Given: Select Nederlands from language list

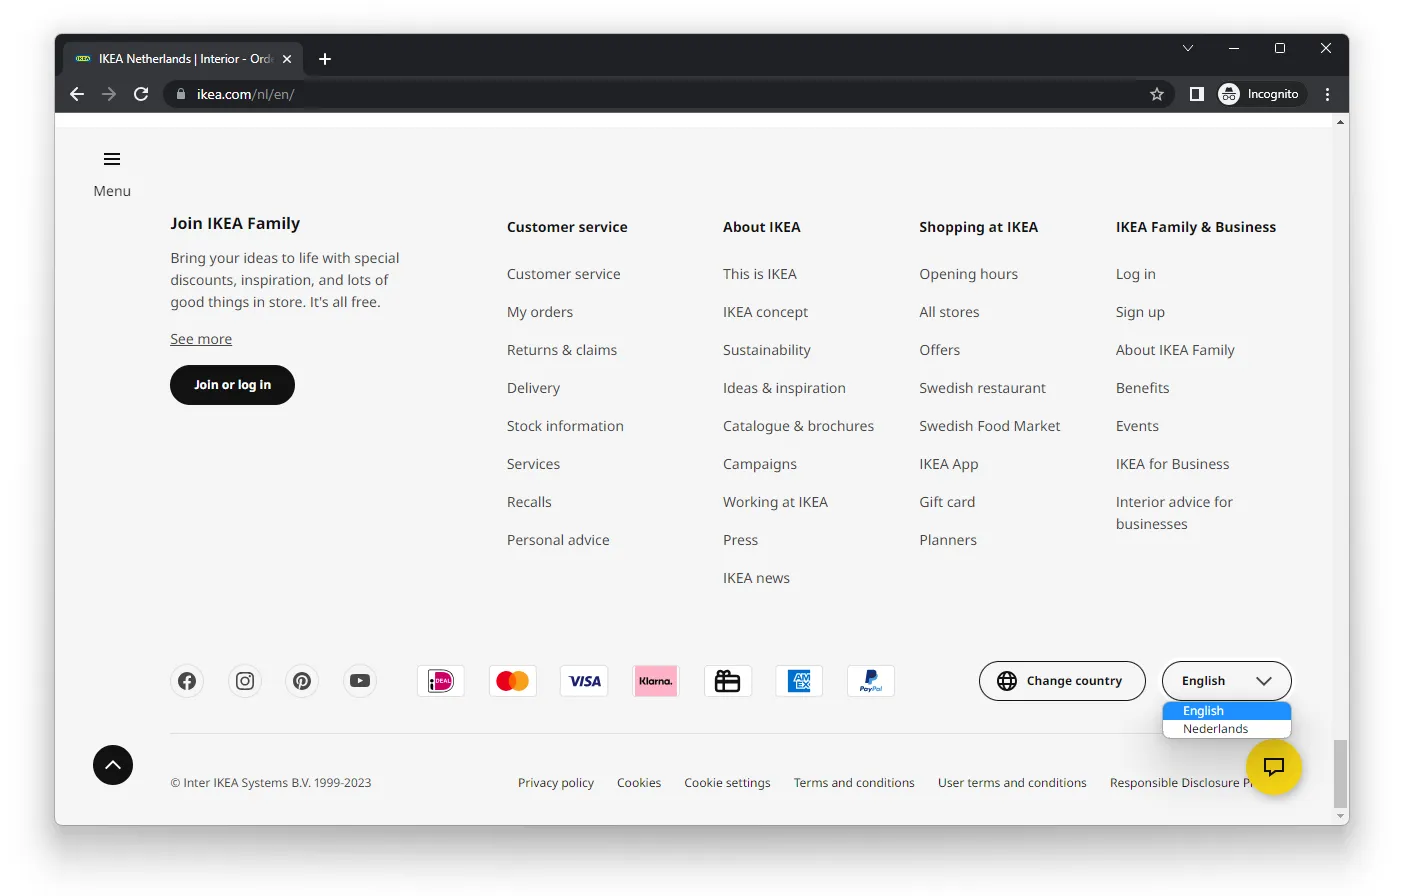Looking at the screenshot, I should pyautogui.click(x=1227, y=729).
